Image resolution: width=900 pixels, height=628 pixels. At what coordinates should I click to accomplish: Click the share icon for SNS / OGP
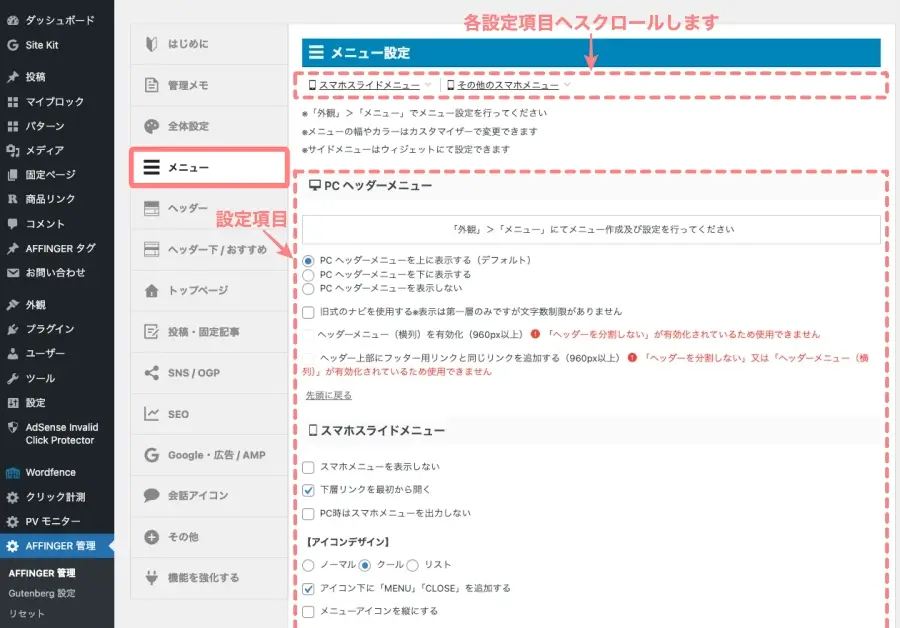click(x=151, y=373)
